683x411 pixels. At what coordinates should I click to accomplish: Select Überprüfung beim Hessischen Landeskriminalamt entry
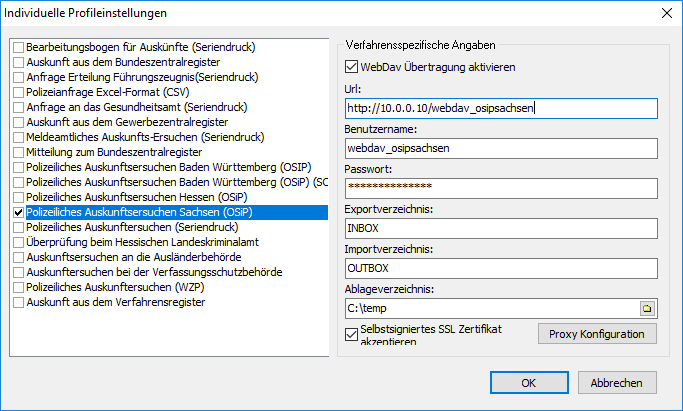[132, 242]
